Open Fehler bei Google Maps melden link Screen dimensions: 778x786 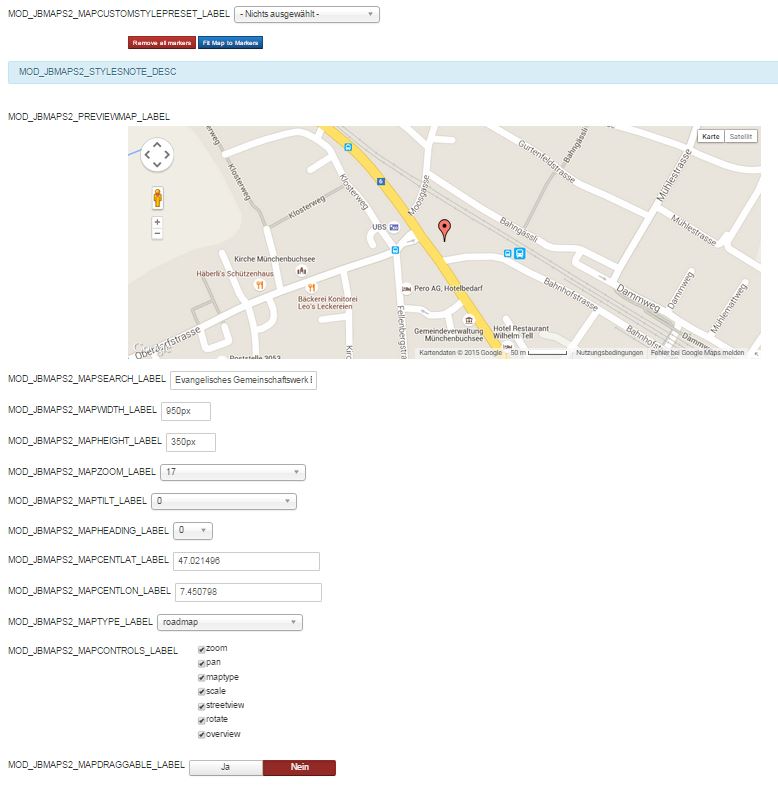click(x=697, y=353)
